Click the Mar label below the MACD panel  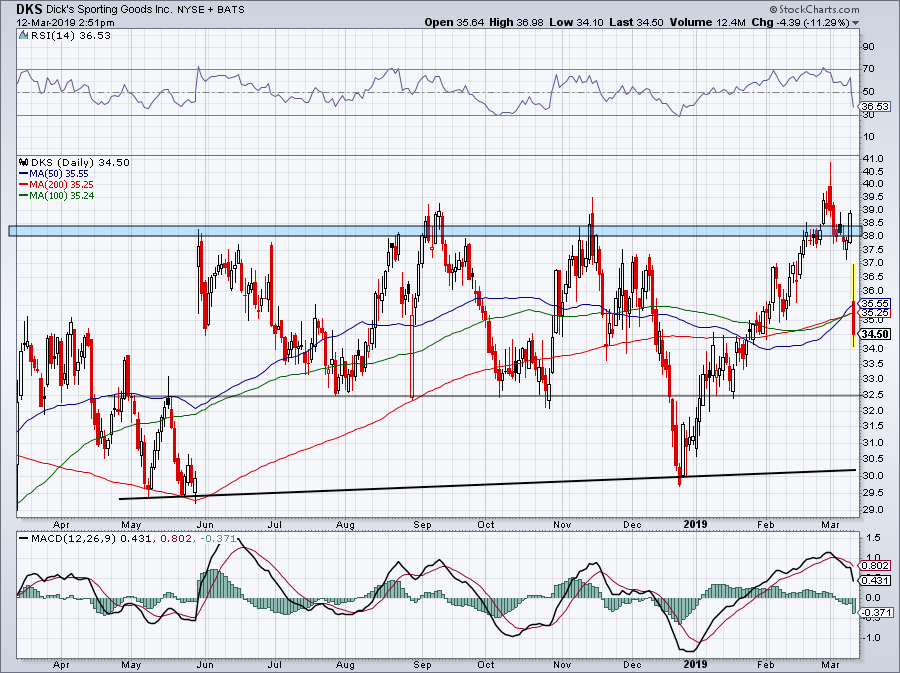click(x=831, y=664)
